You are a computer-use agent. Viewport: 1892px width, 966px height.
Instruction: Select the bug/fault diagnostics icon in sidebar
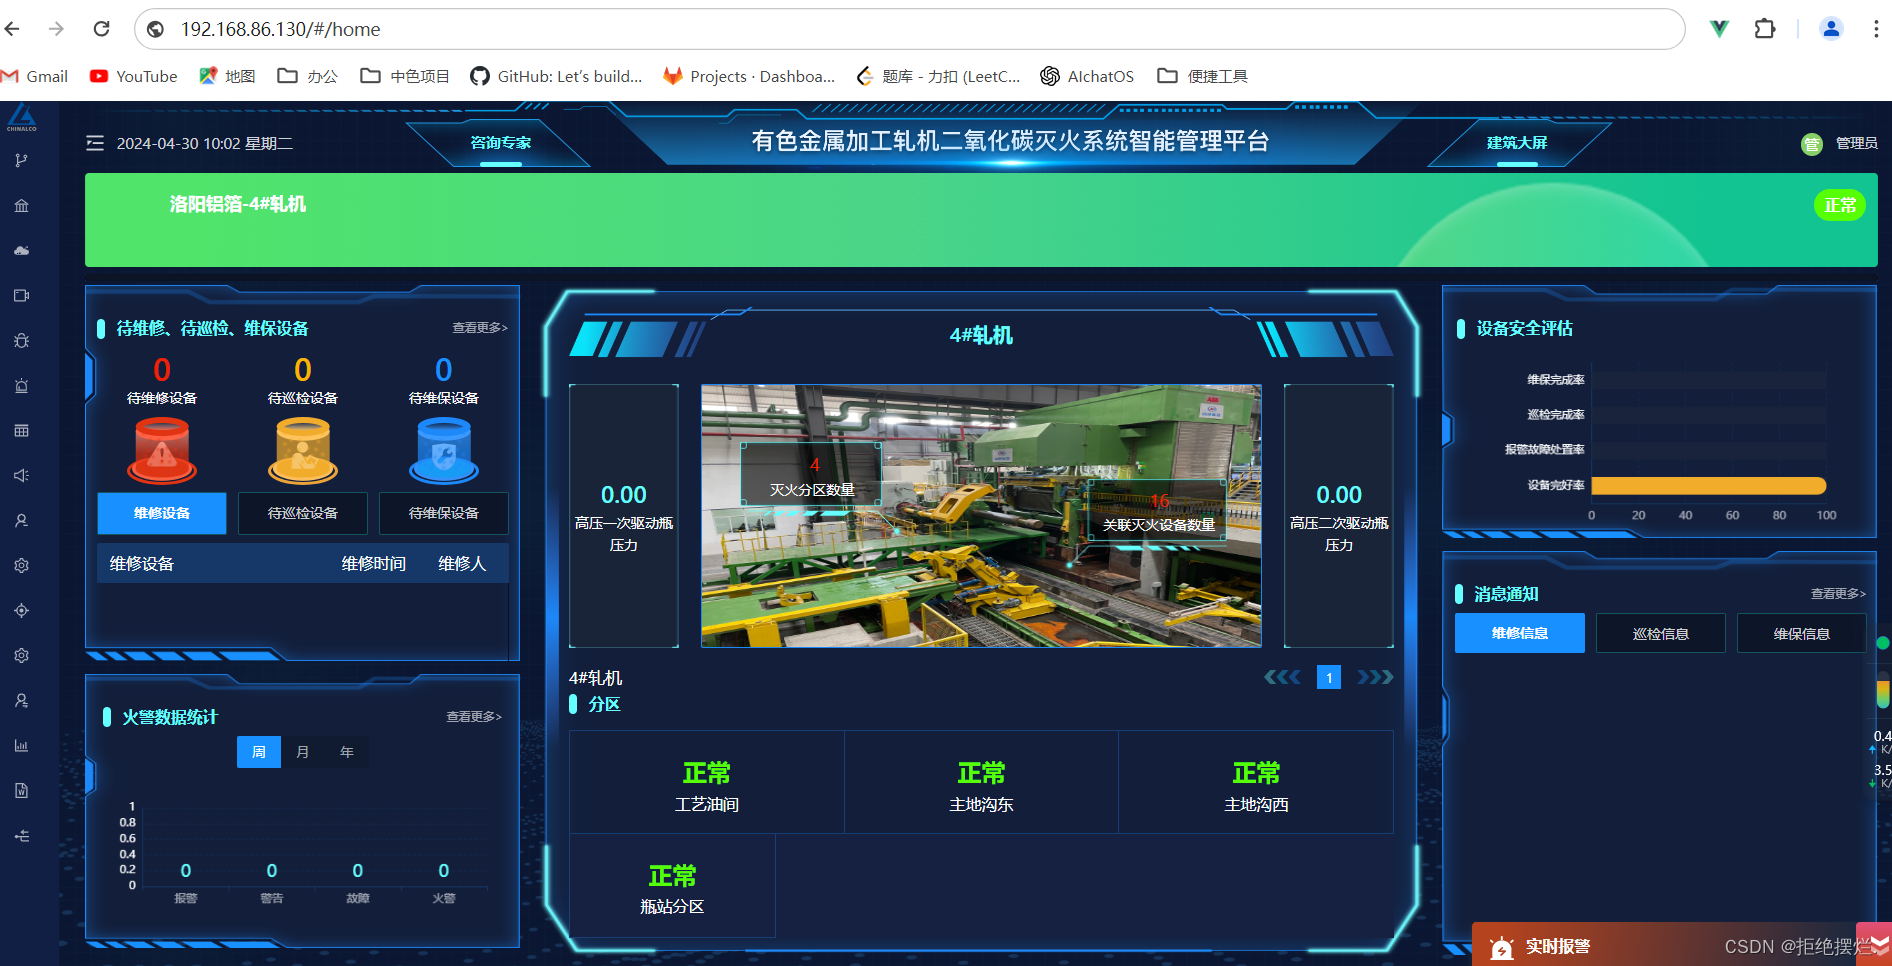tap(21, 340)
